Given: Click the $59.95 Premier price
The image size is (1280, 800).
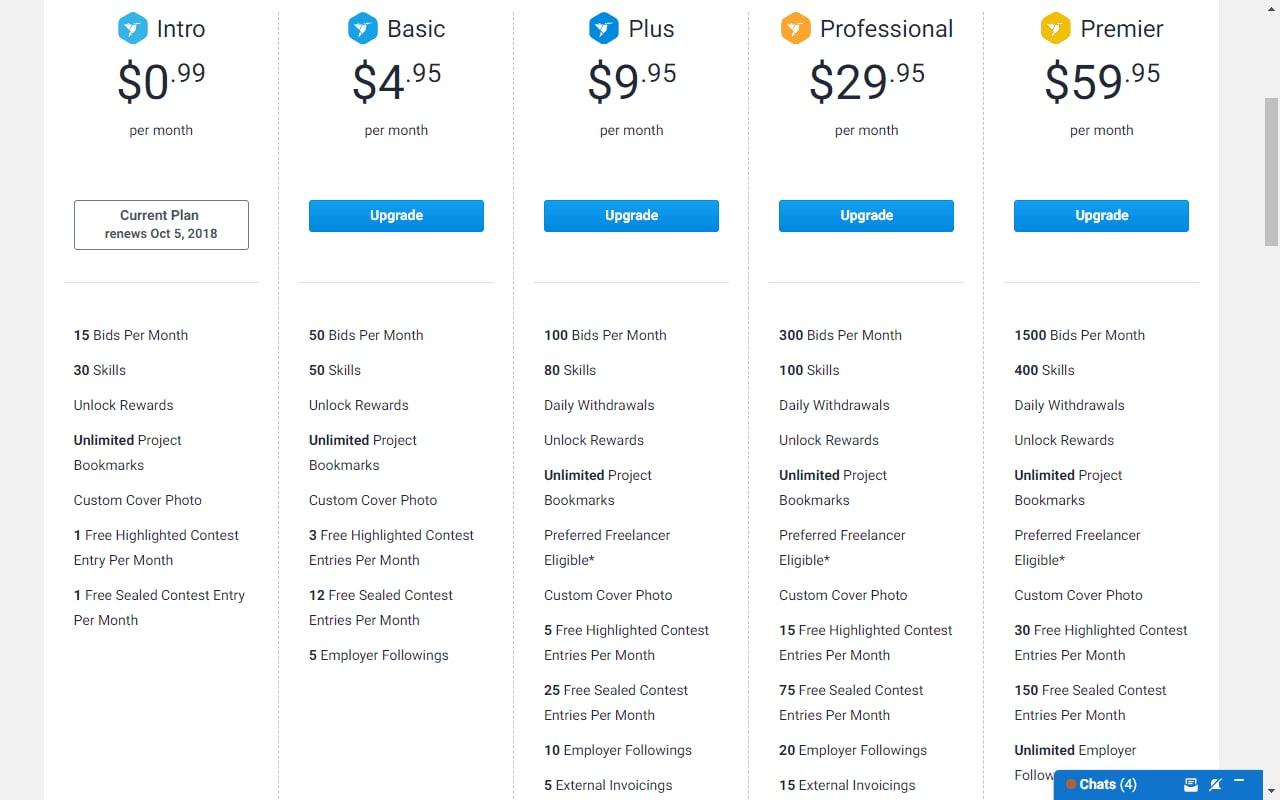Looking at the screenshot, I should pyautogui.click(x=1101, y=80).
